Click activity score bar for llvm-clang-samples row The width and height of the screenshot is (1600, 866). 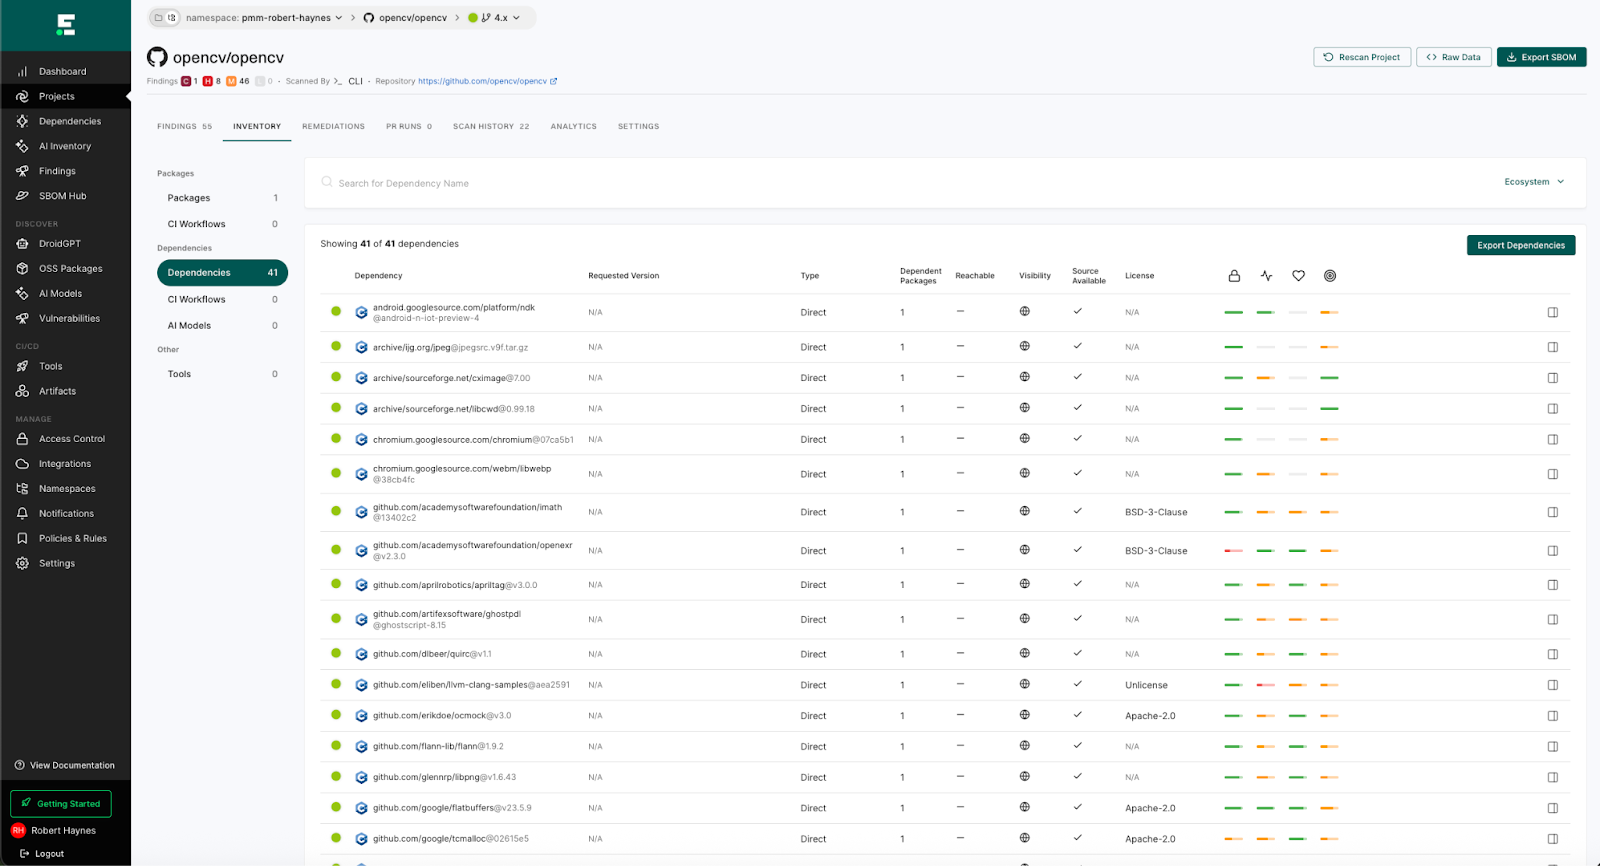pyautogui.click(x=1266, y=685)
